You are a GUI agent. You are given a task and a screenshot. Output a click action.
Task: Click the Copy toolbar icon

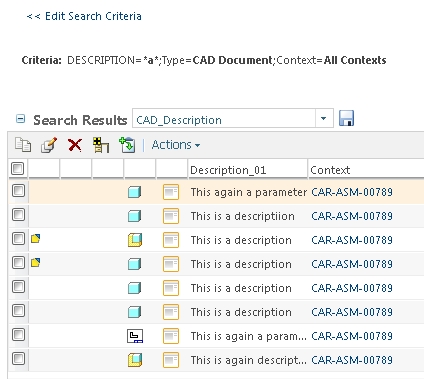click(23, 145)
